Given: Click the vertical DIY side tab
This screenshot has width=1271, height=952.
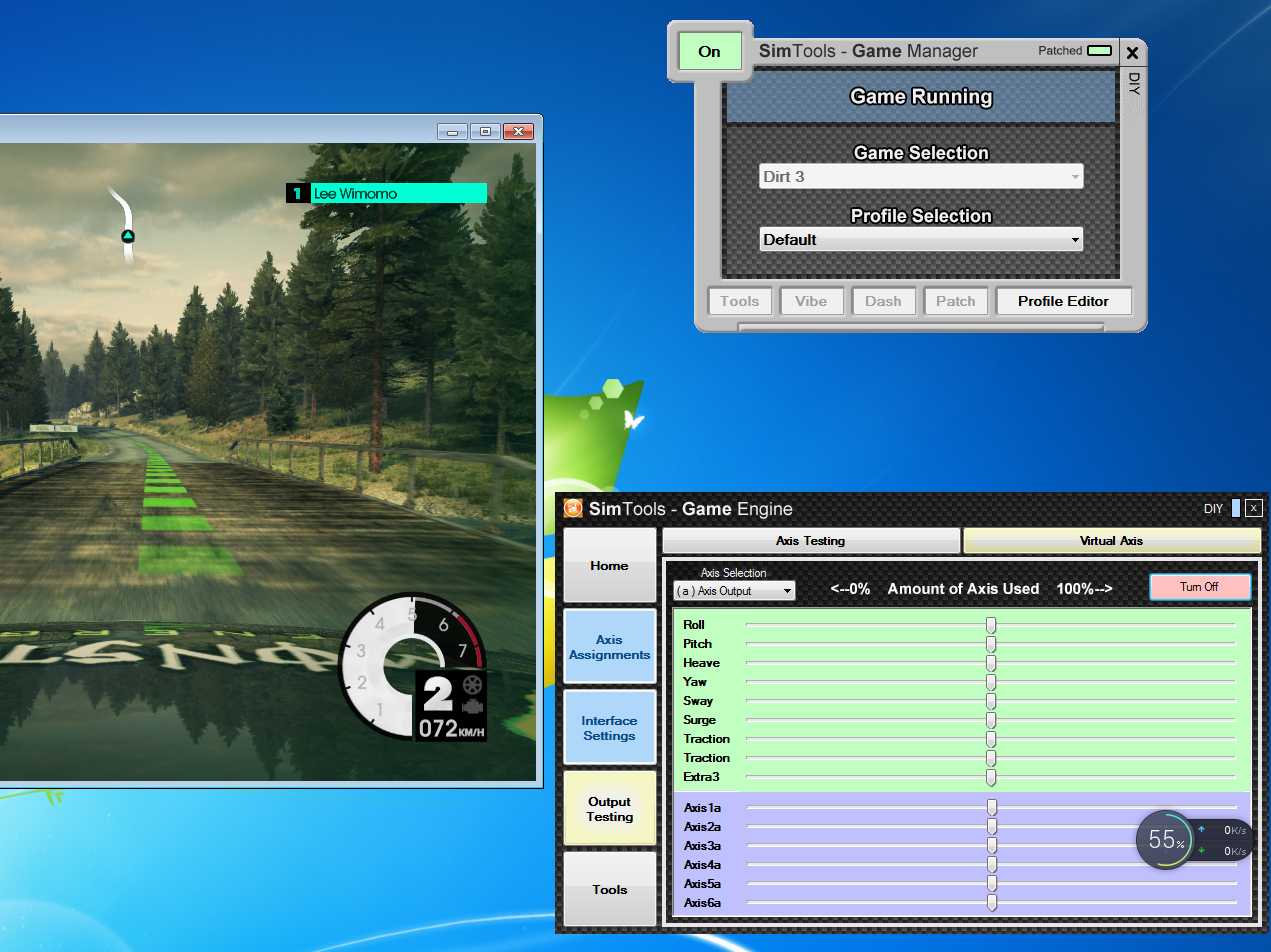Looking at the screenshot, I should point(1133,82).
